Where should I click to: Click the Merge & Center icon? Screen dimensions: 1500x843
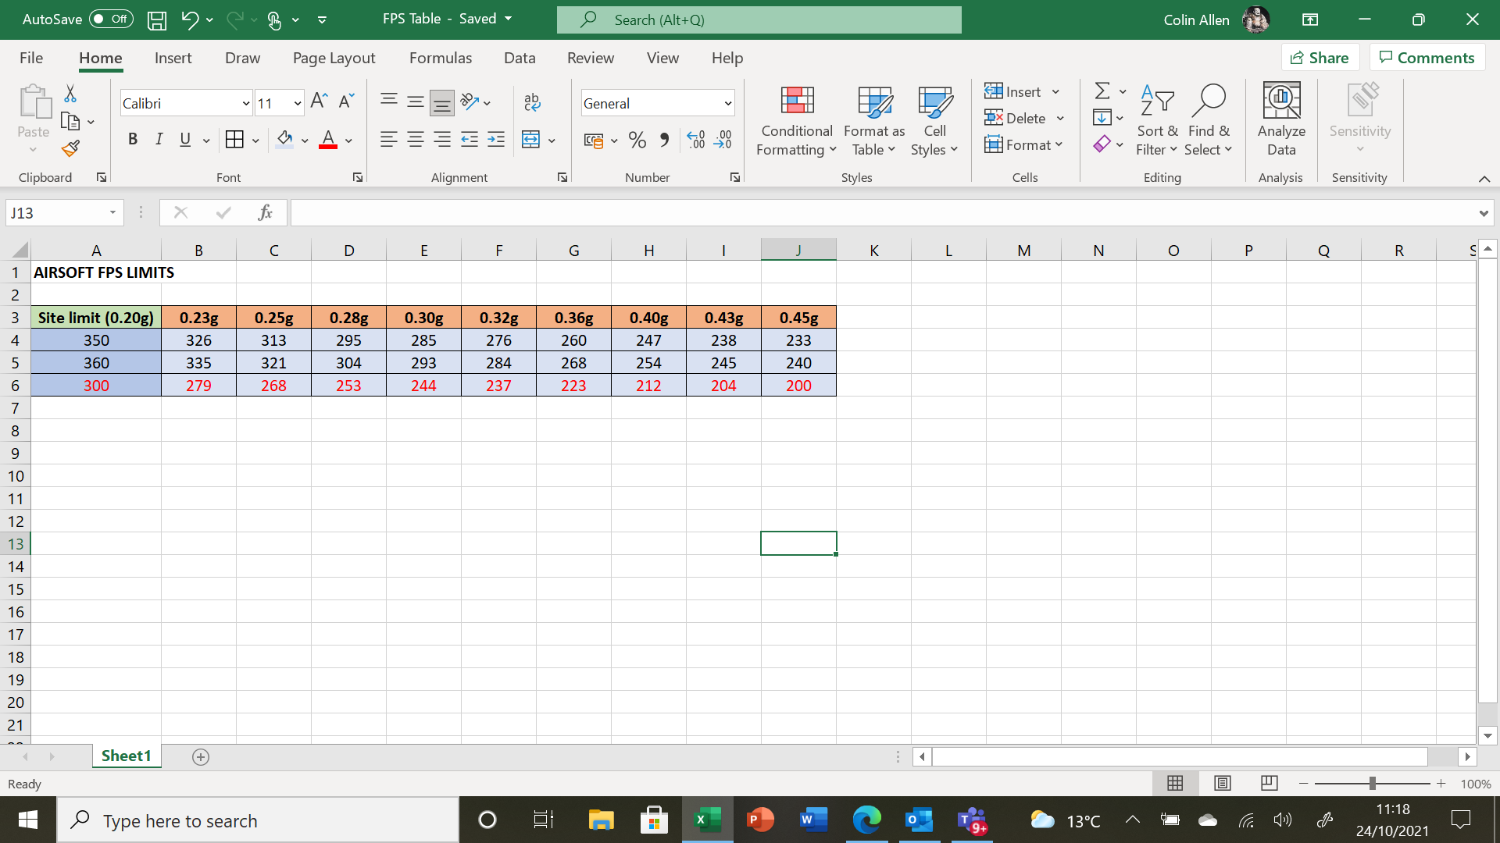click(531, 140)
